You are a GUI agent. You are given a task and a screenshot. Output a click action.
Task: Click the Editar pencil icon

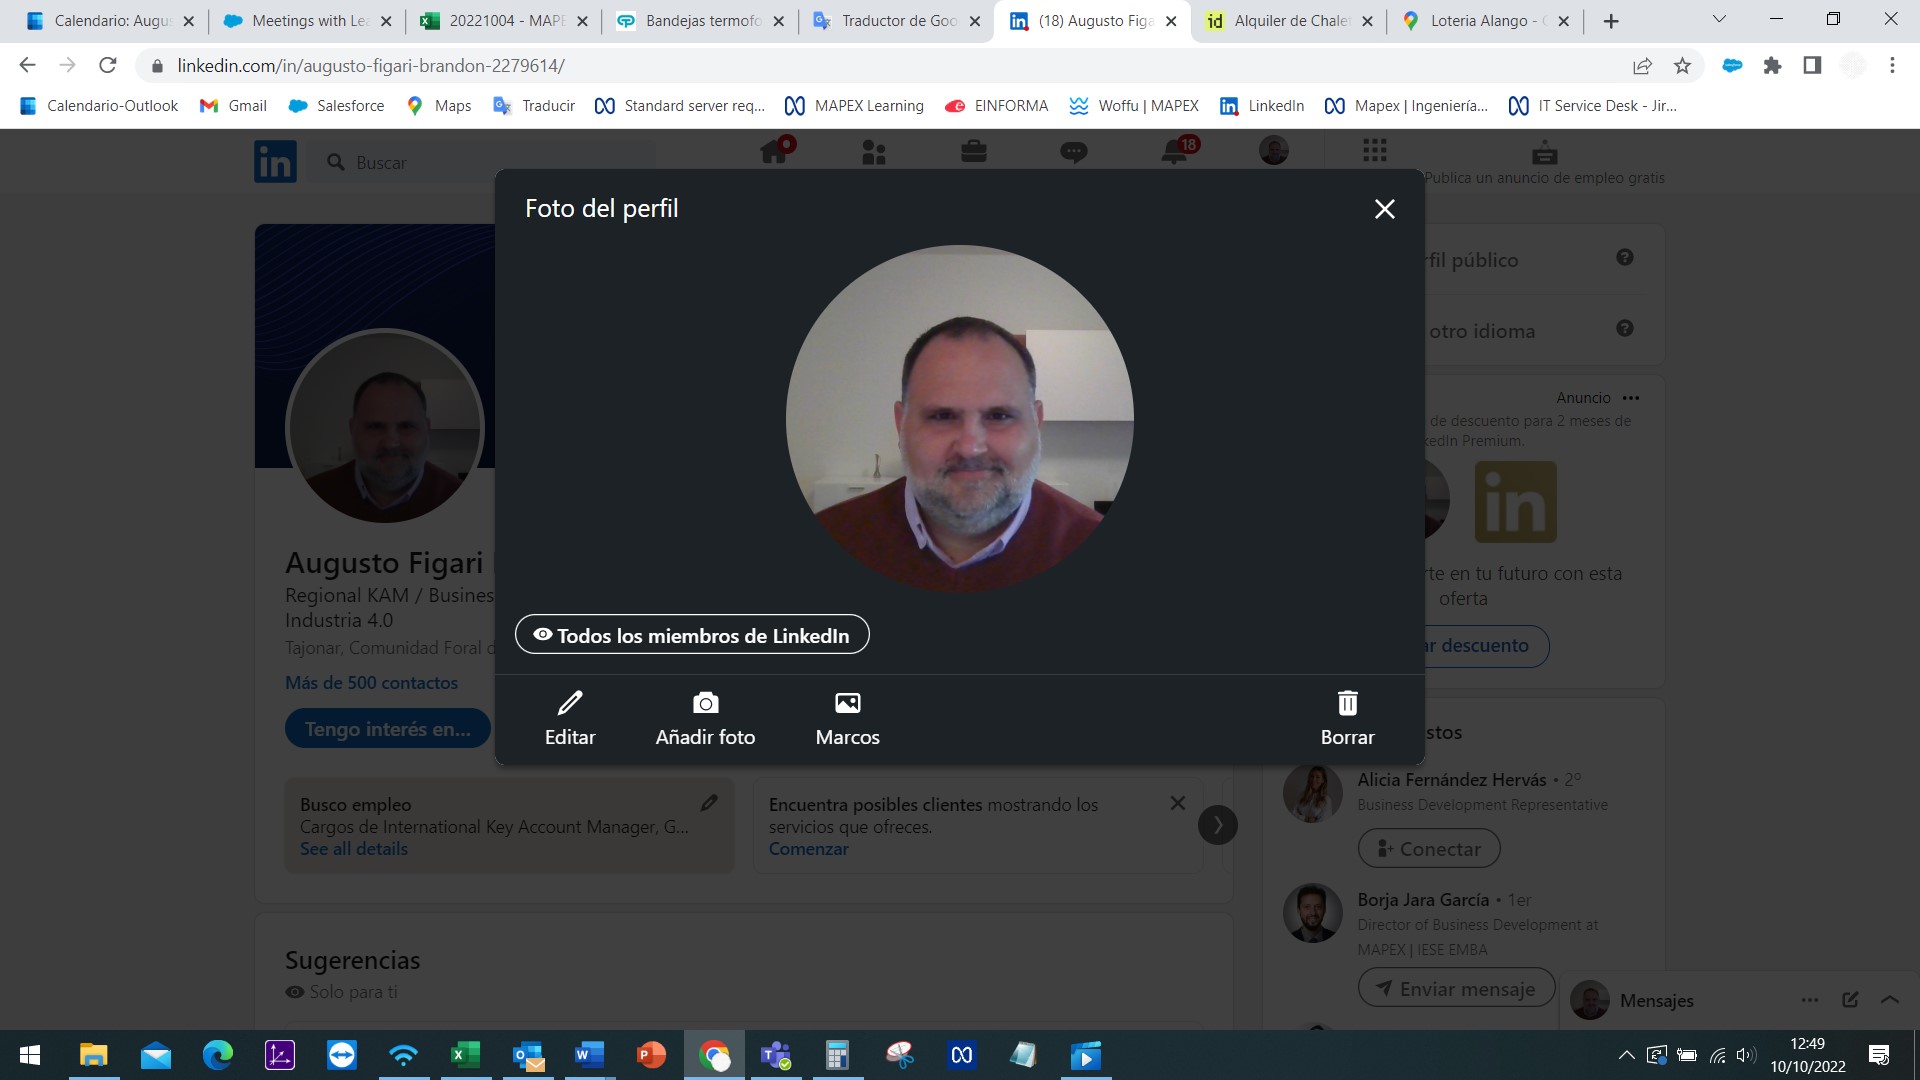tap(570, 703)
